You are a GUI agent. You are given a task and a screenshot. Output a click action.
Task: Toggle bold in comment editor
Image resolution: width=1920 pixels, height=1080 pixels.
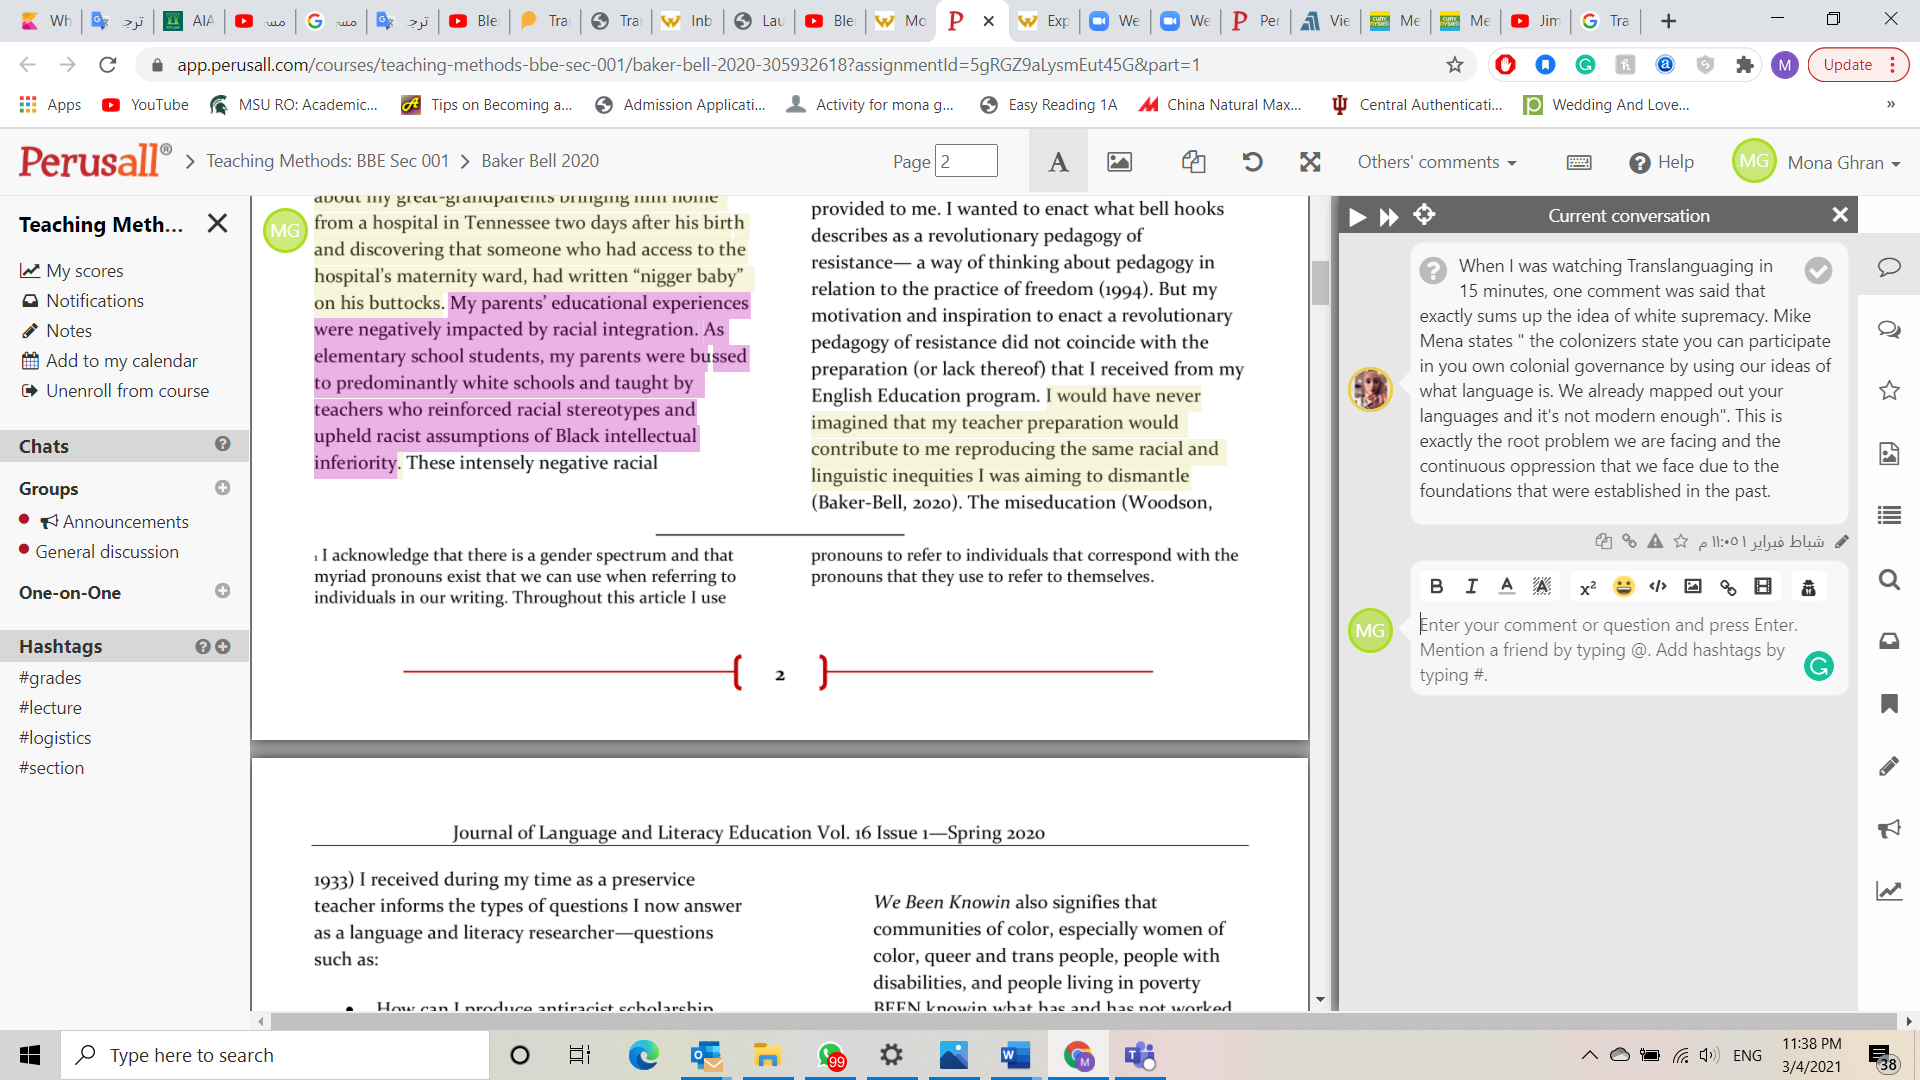coord(1436,587)
